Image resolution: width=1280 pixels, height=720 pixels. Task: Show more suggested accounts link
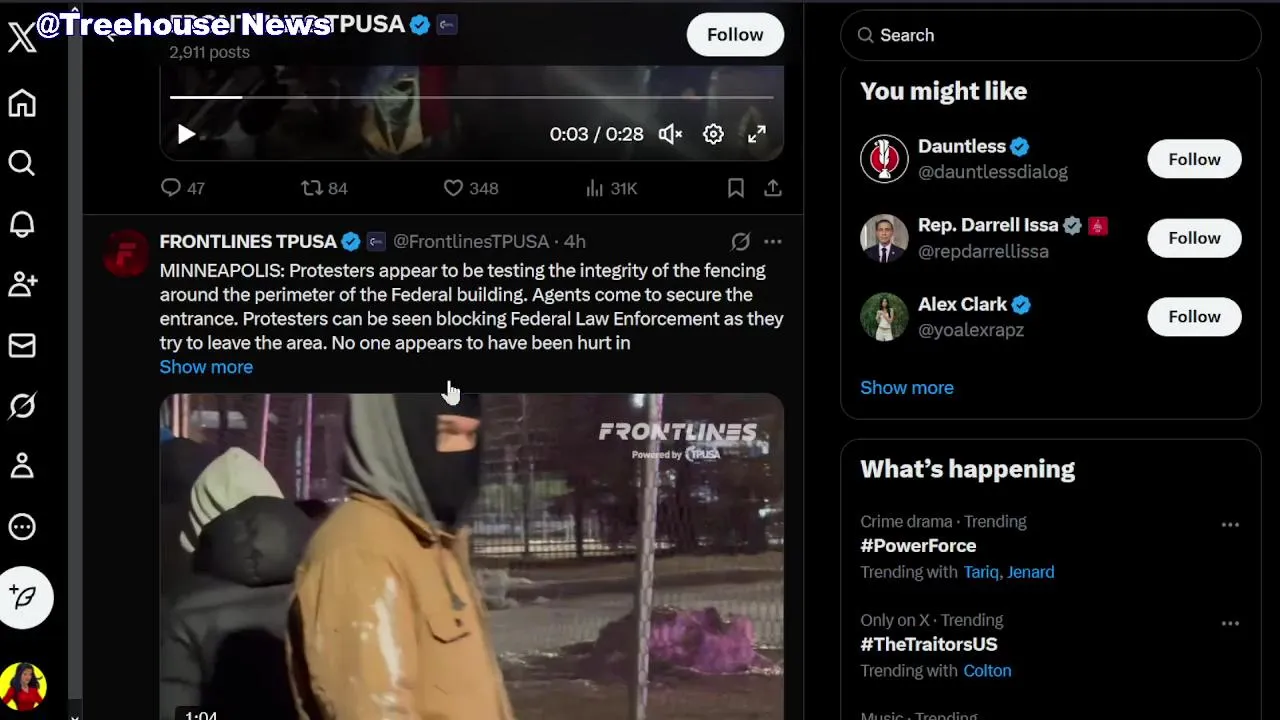pyautogui.click(x=907, y=388)
